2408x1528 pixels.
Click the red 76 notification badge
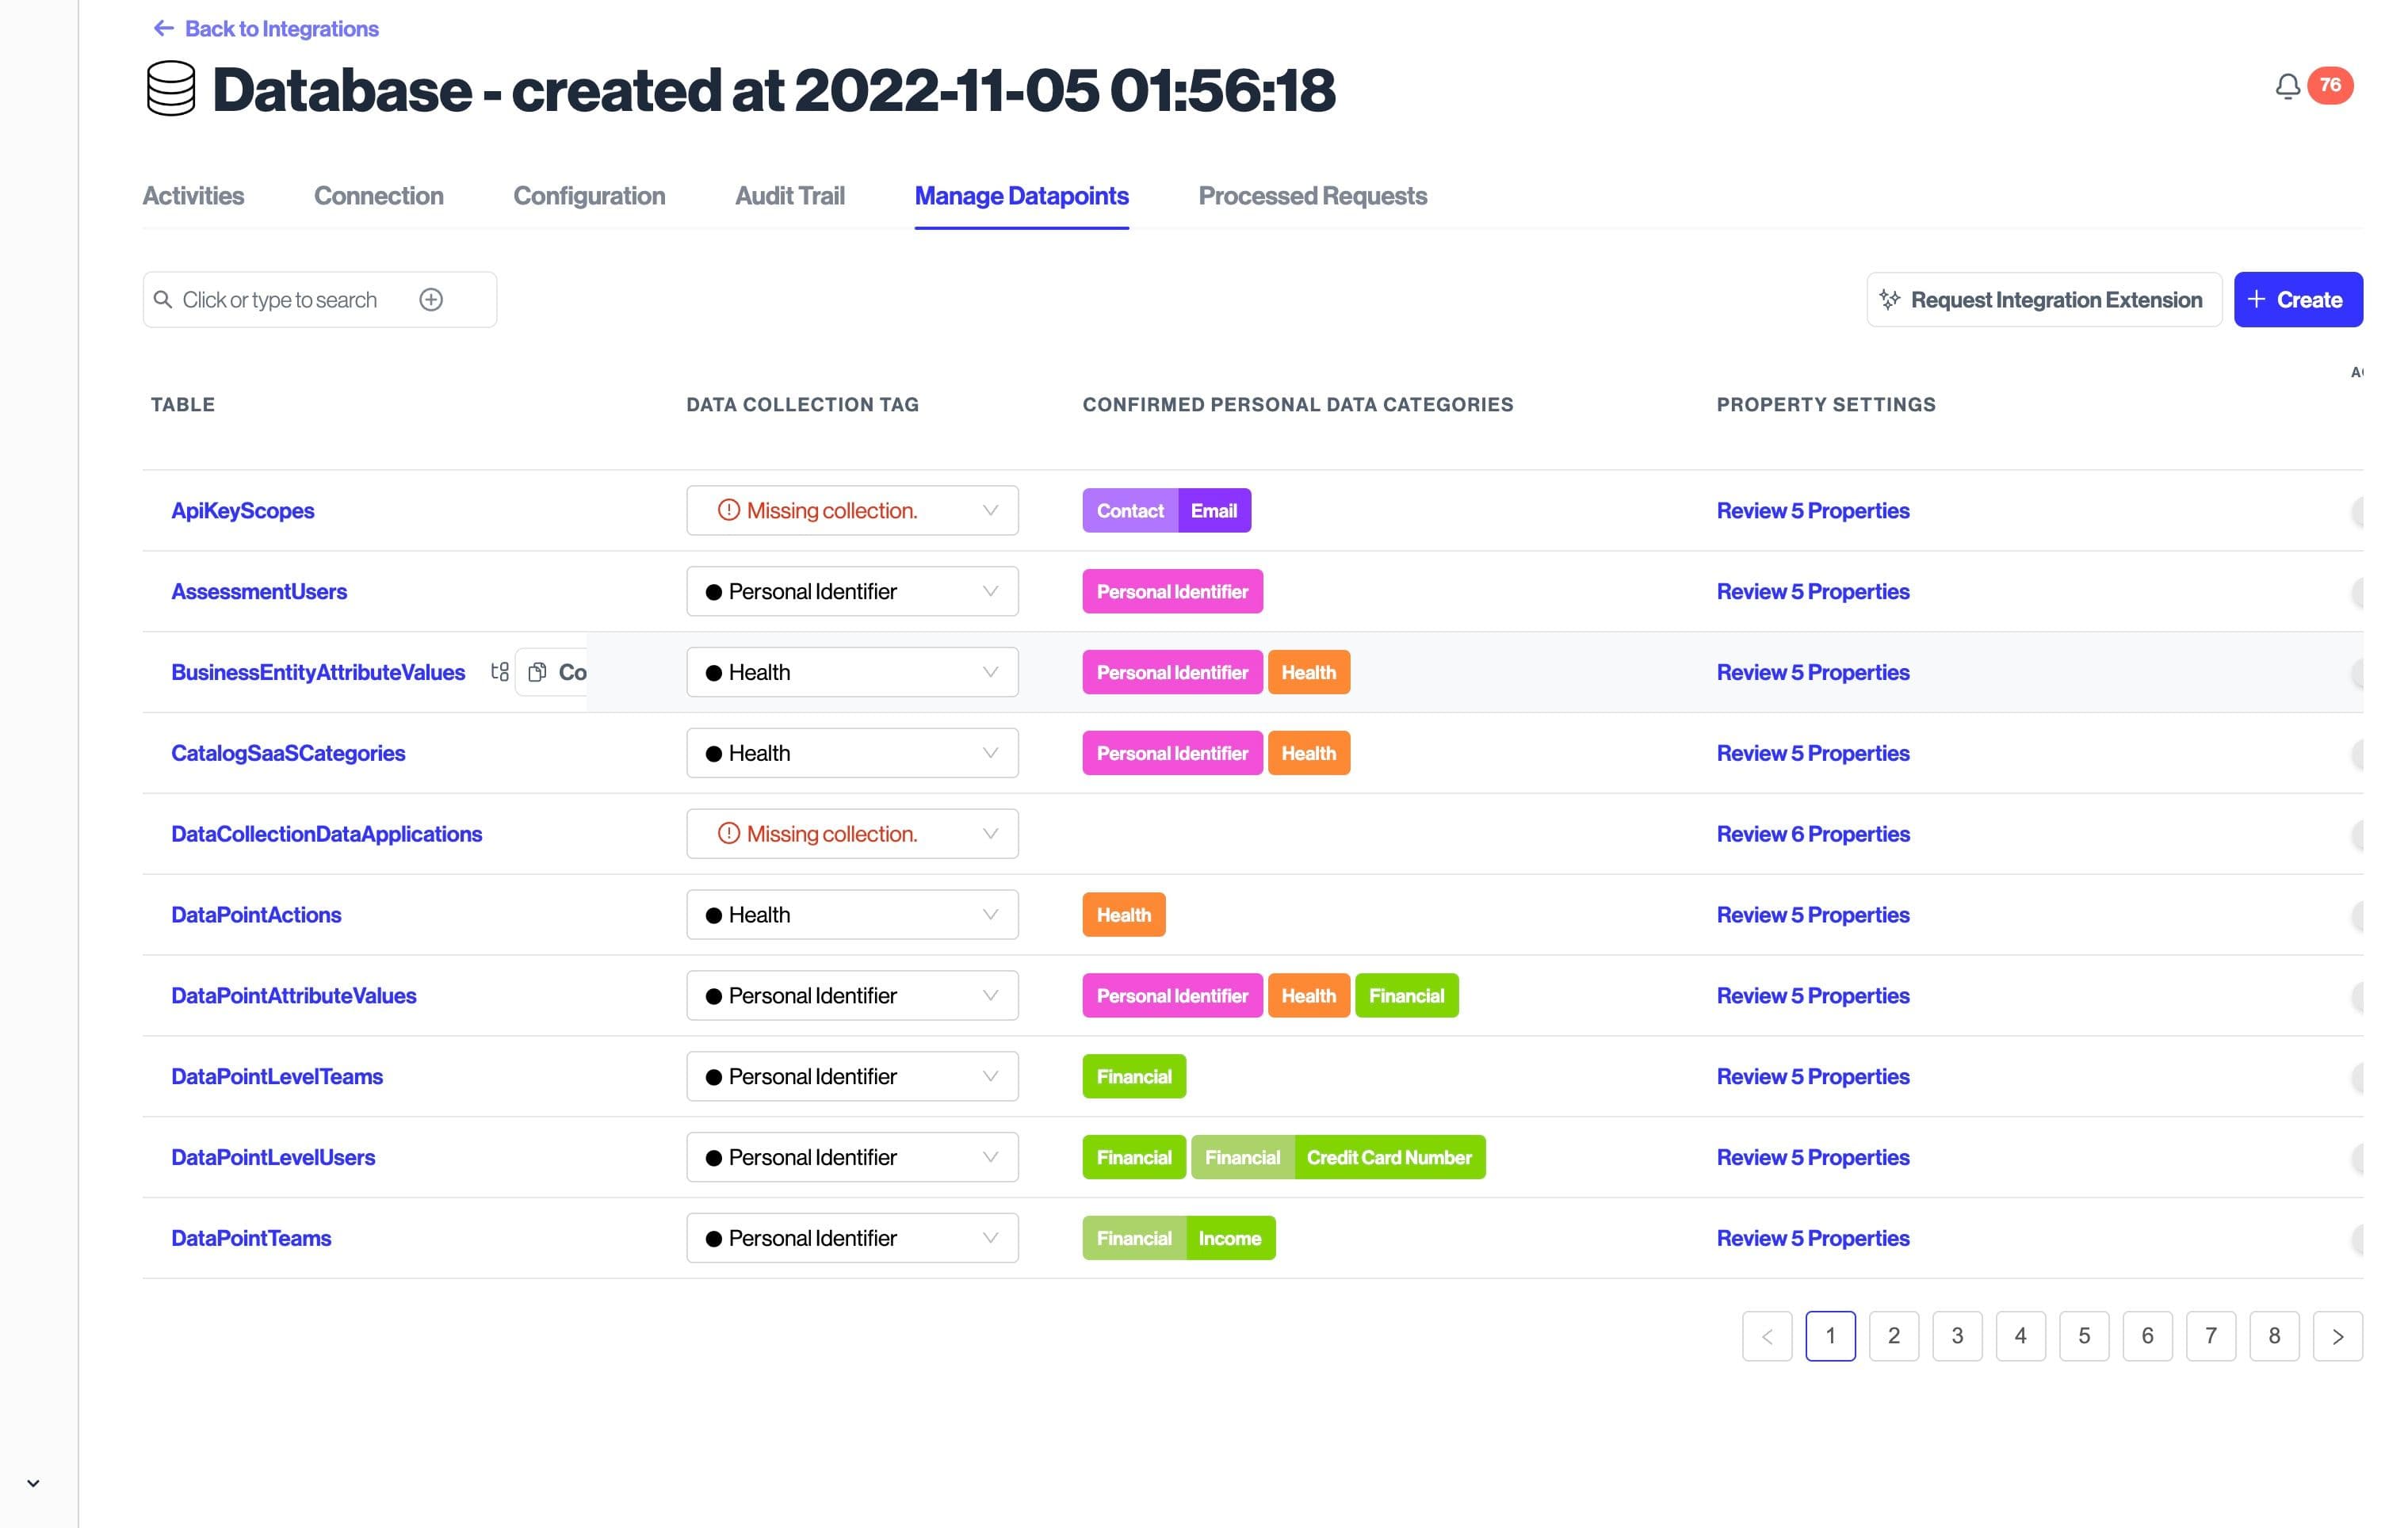2330,85
